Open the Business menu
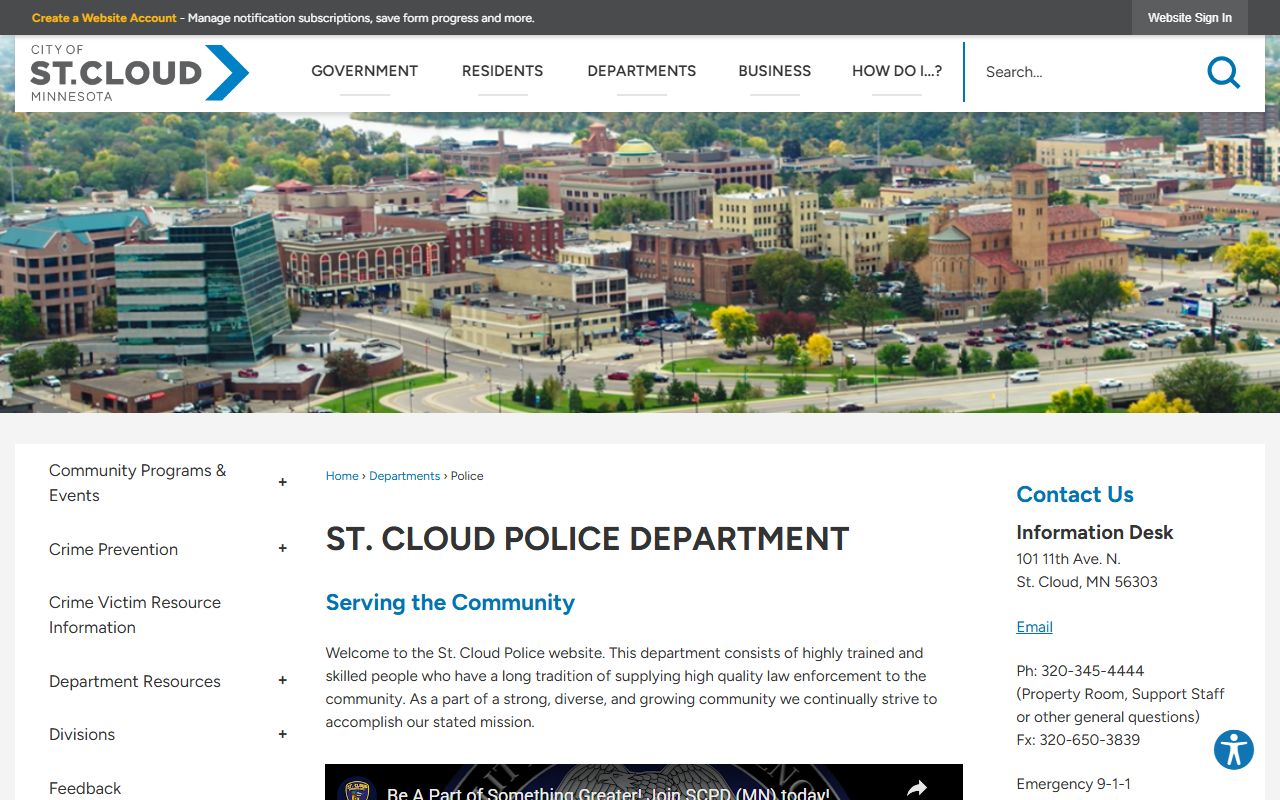Screen dimensions: 1280x800 click(774, 71)
